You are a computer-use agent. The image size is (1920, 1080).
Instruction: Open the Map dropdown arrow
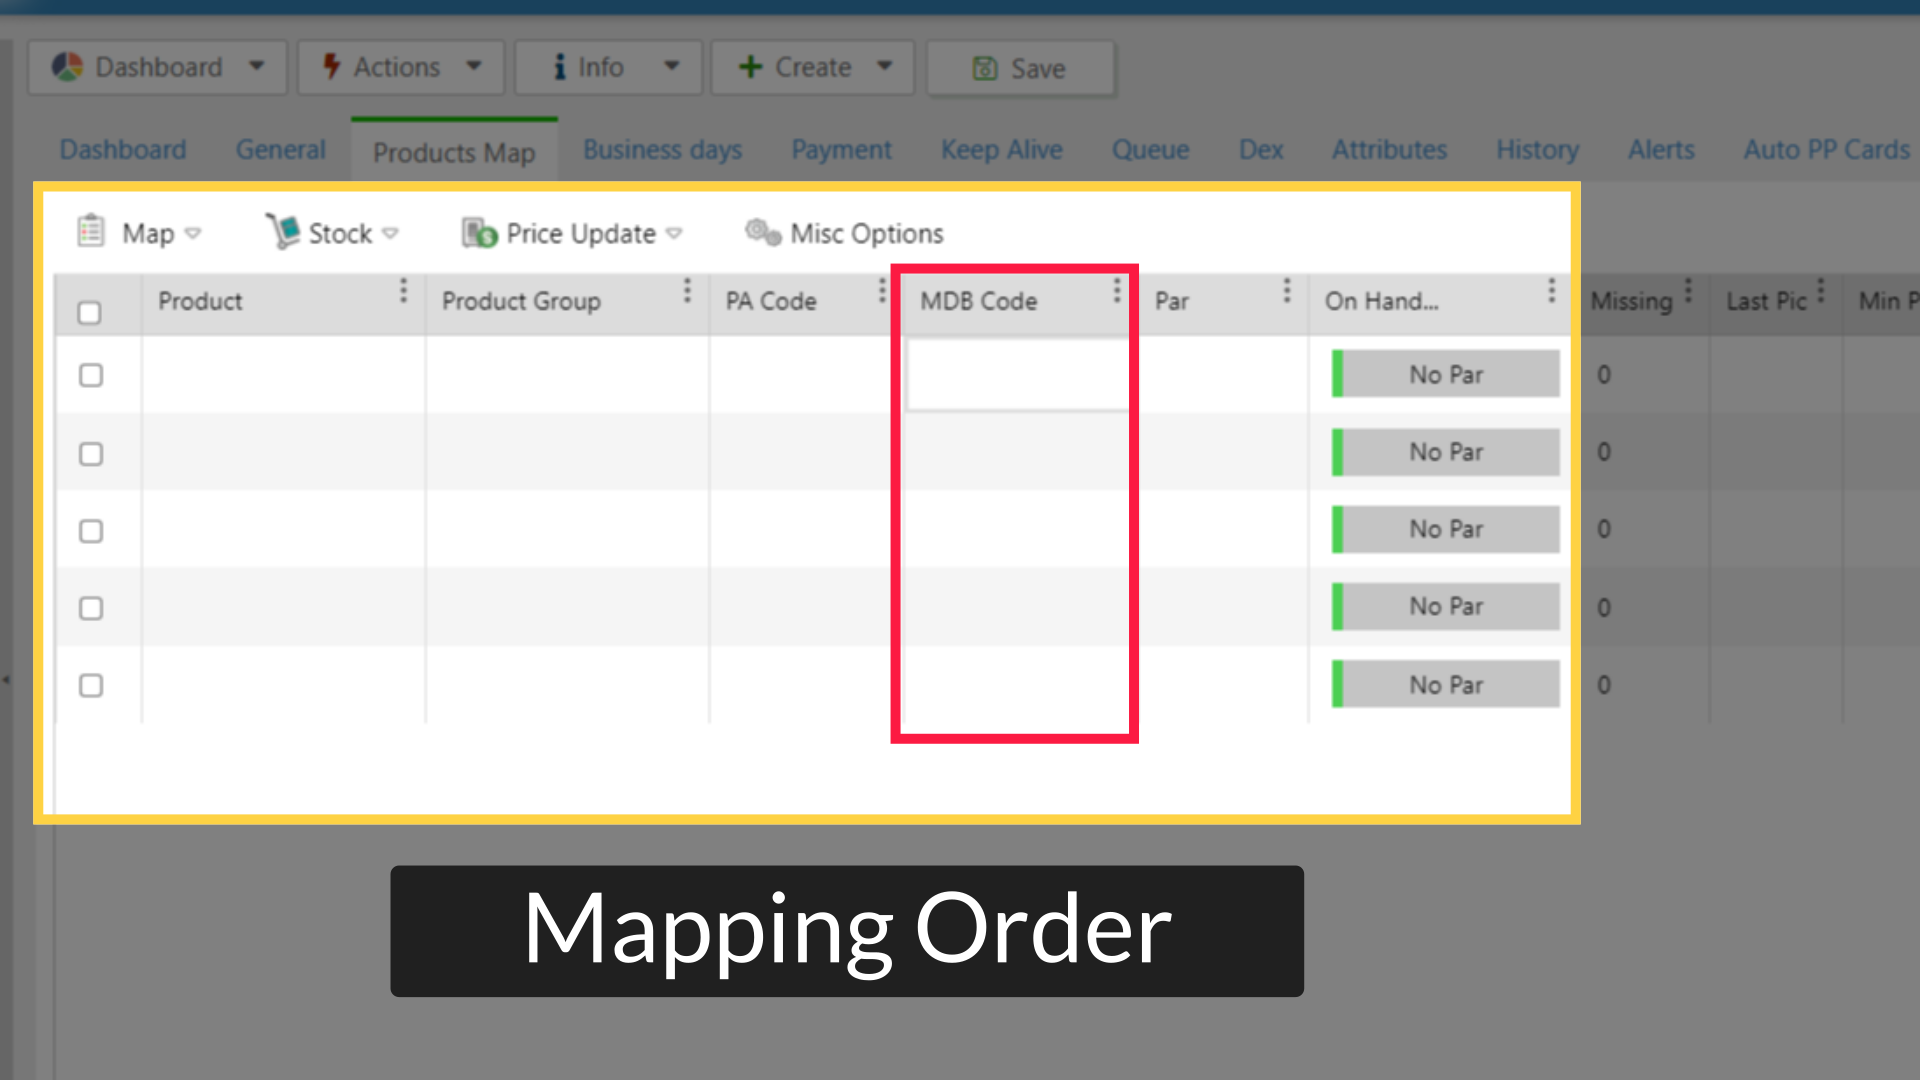(193, 234)
